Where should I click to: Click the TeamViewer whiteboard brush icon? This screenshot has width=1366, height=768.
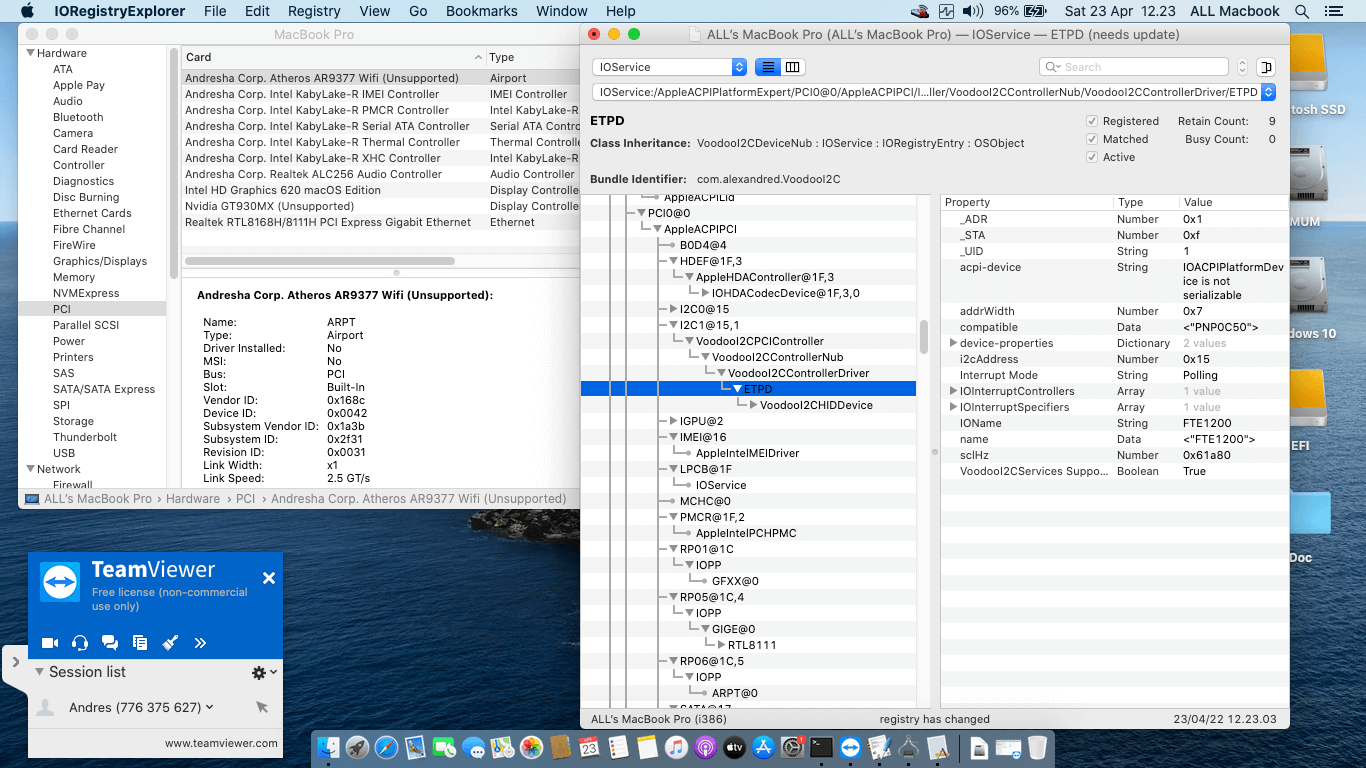(170, 643)
